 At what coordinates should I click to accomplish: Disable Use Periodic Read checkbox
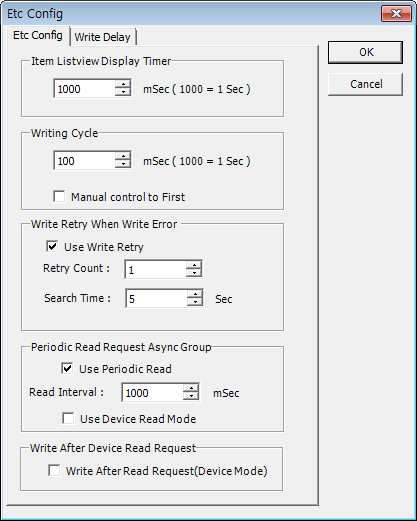pos(67,369)
